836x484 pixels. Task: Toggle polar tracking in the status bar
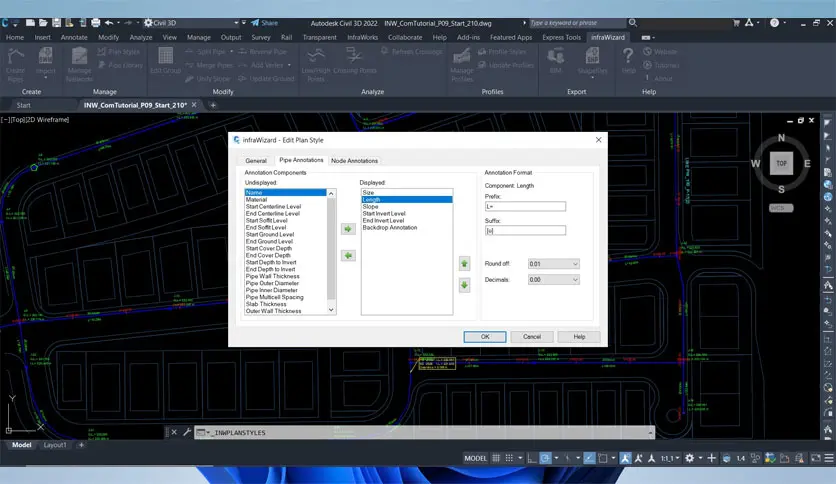[x=545, y=458]
